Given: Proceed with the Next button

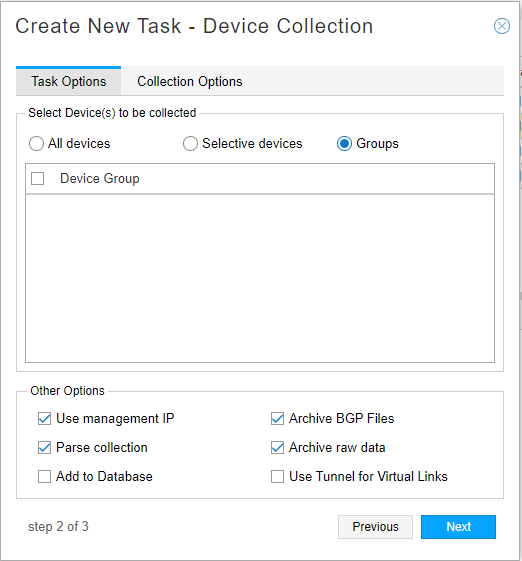Looking at the screenshot, I should (x=458, y=527).
